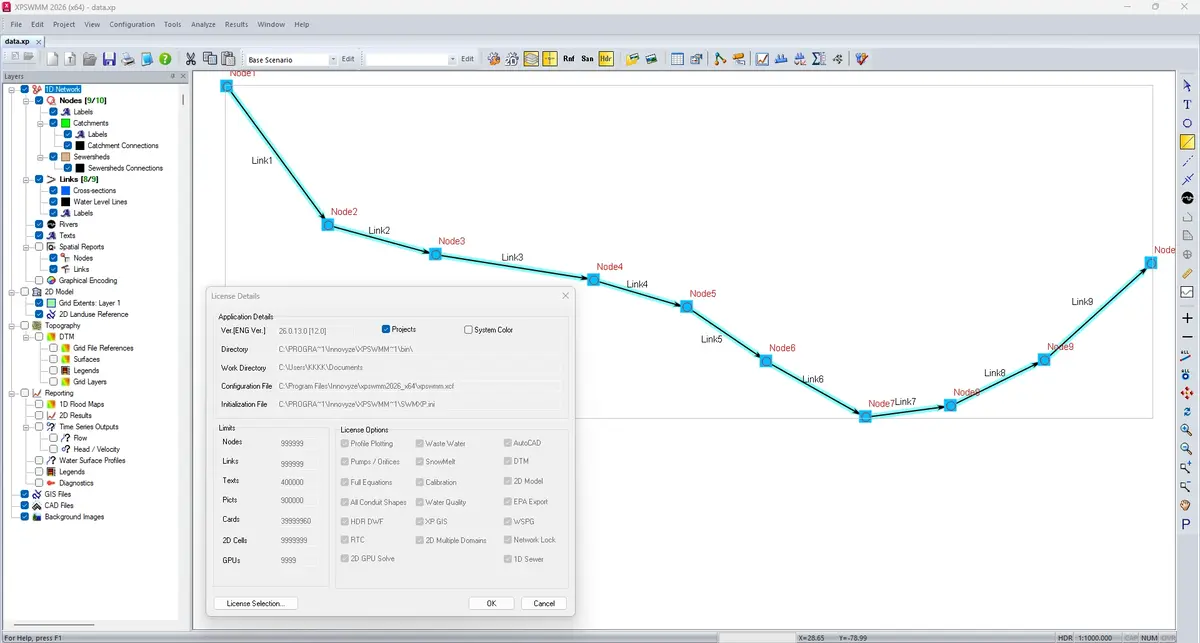
Task: Select Node5 on the network canvas
Action: [687, 306]
